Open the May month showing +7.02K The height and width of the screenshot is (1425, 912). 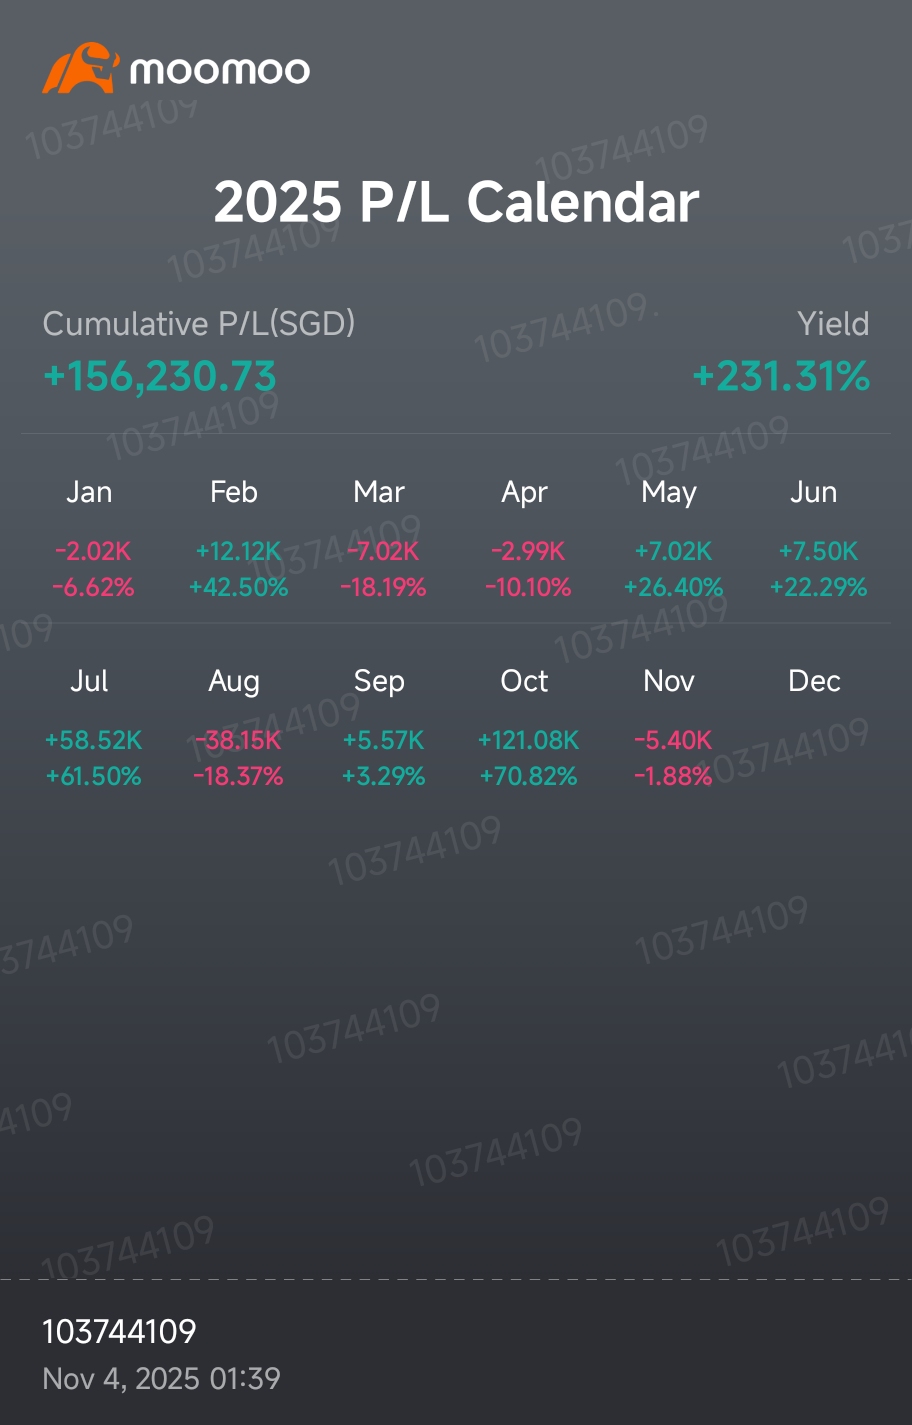(x=673, y=538)
